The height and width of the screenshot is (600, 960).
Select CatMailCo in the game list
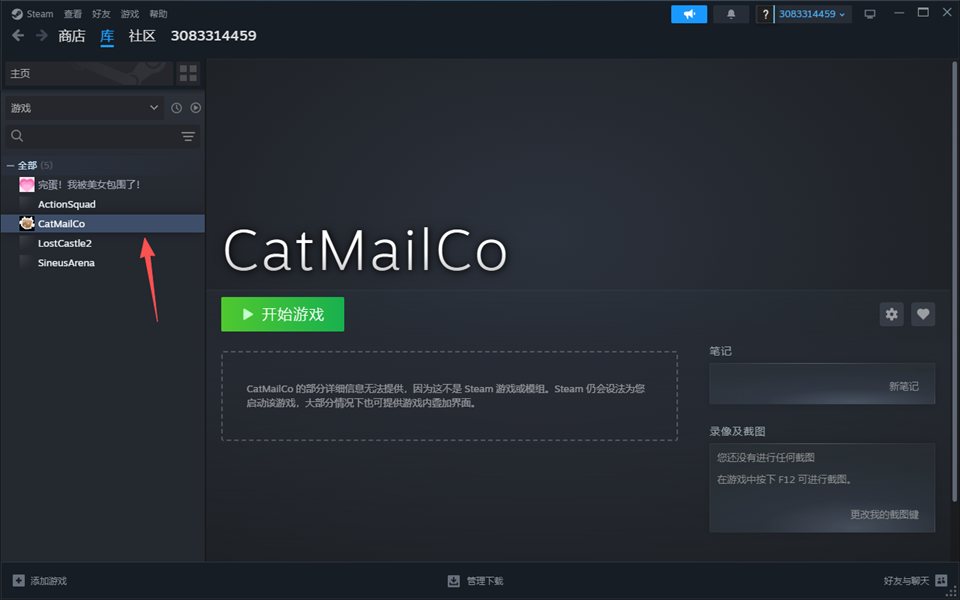[102, 223]
